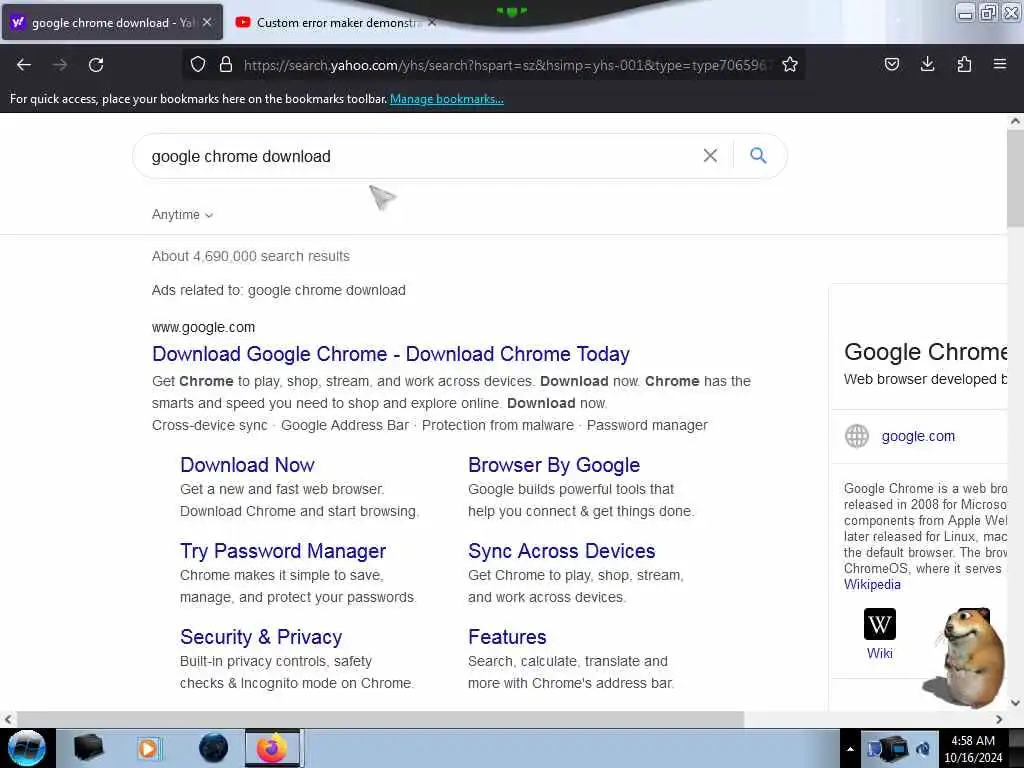Screen dimensions: 1024x768
Task: Click About 4,690,000 search results text
Action: (251, 256)
